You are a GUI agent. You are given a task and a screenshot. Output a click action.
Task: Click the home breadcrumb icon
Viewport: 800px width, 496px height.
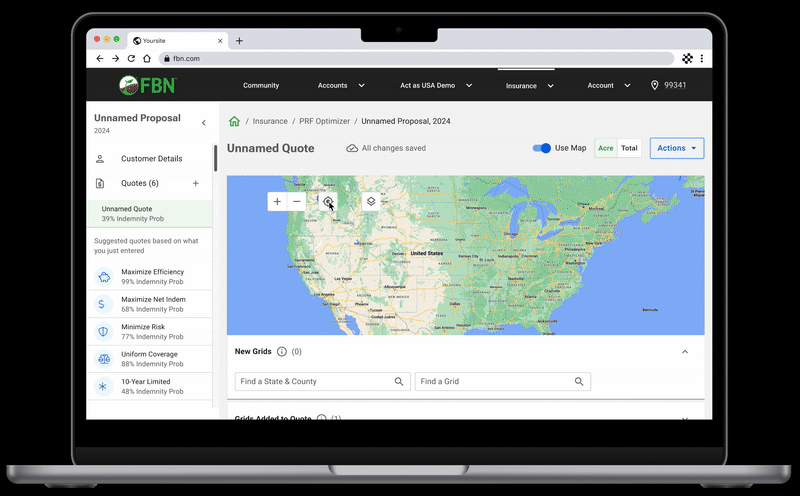[x=234, y=121]
